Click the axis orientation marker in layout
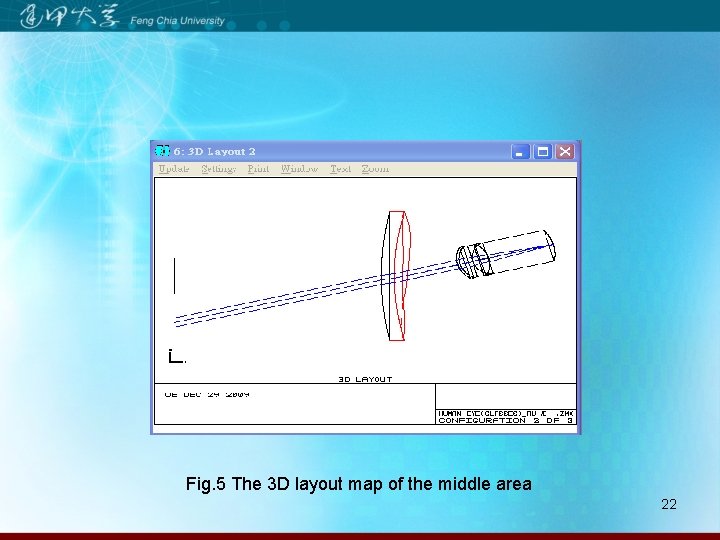The height and width of the screenshot is (540, 720). (177, 356)
